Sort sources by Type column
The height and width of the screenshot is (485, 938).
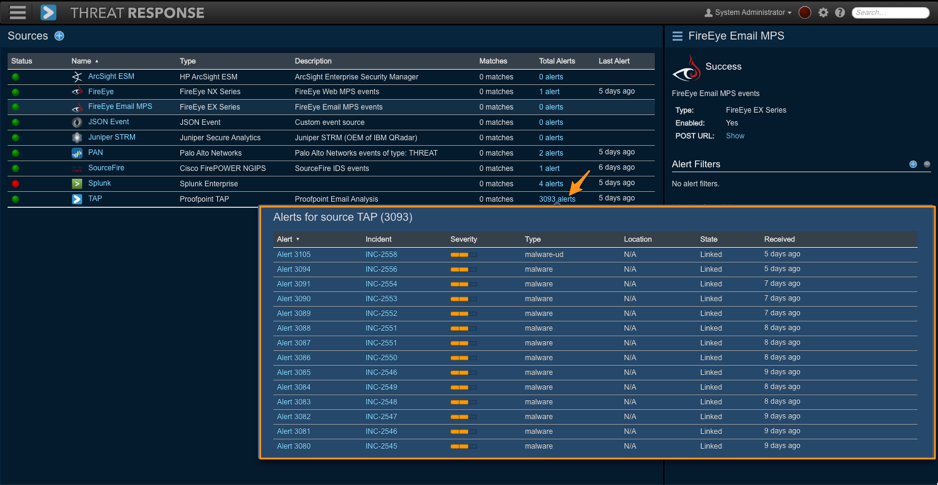click(187, 61)
